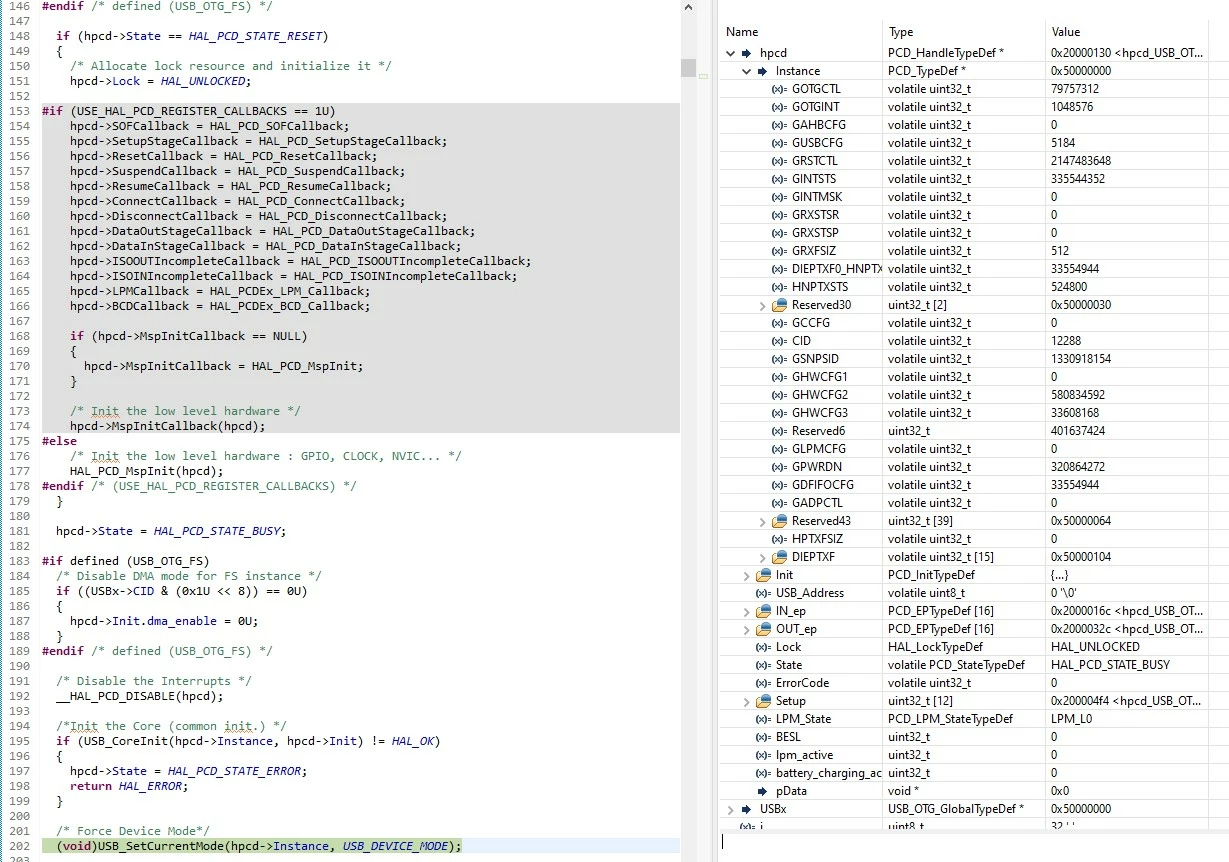Expand the IN_ep array node

tap(747, 611)
